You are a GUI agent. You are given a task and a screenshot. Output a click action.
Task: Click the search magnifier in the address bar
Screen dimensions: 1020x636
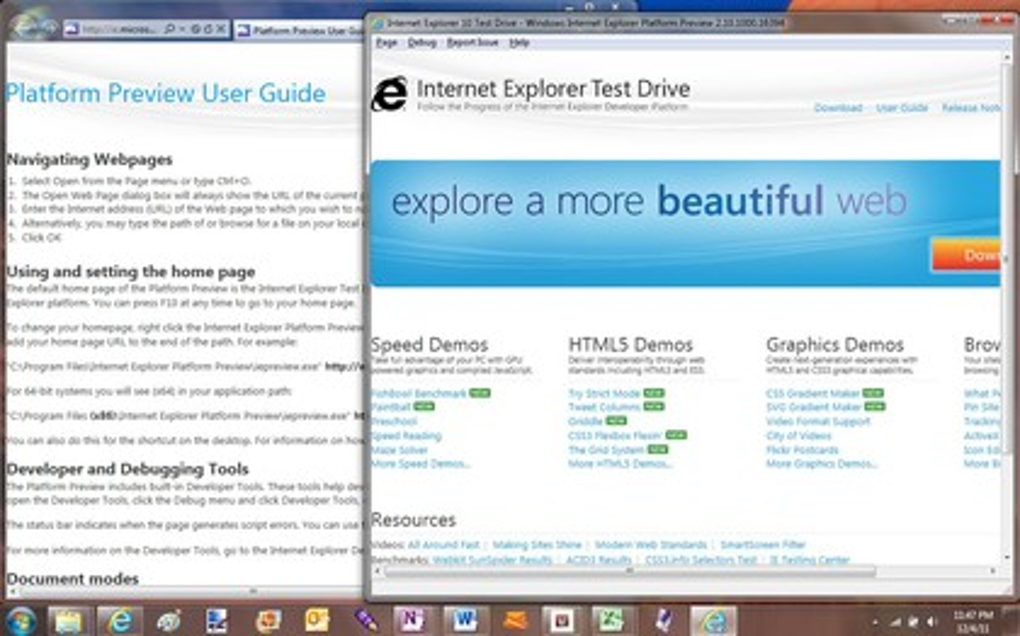click(169, 29)
